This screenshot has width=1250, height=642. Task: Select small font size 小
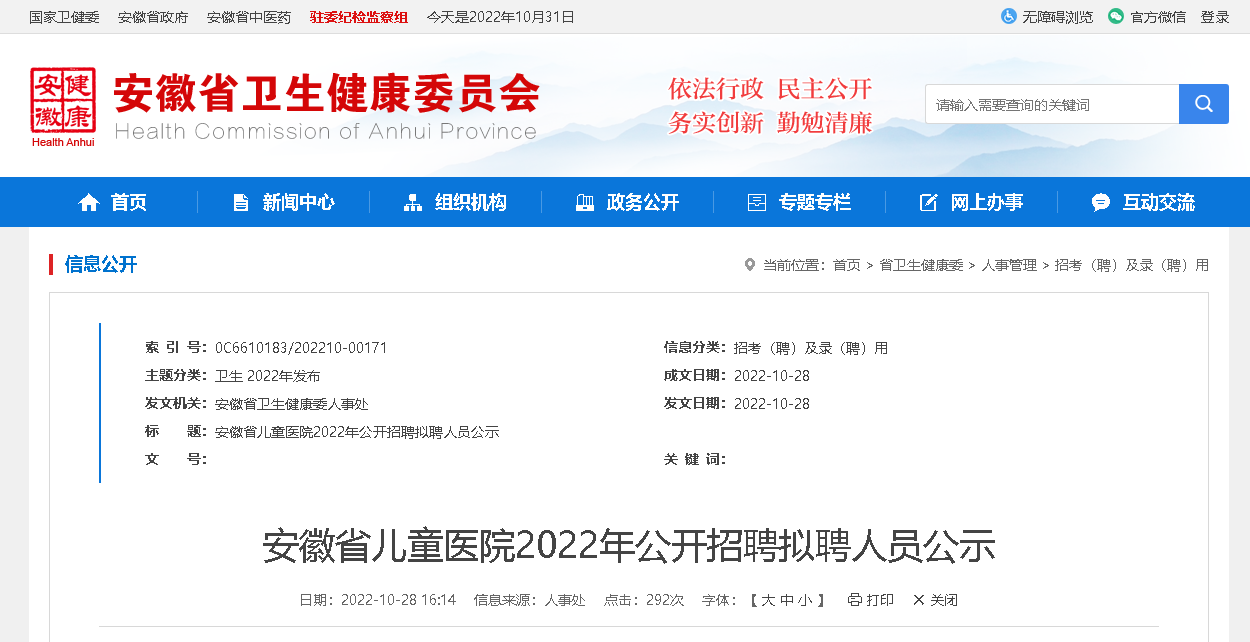[x=806, y=600]
